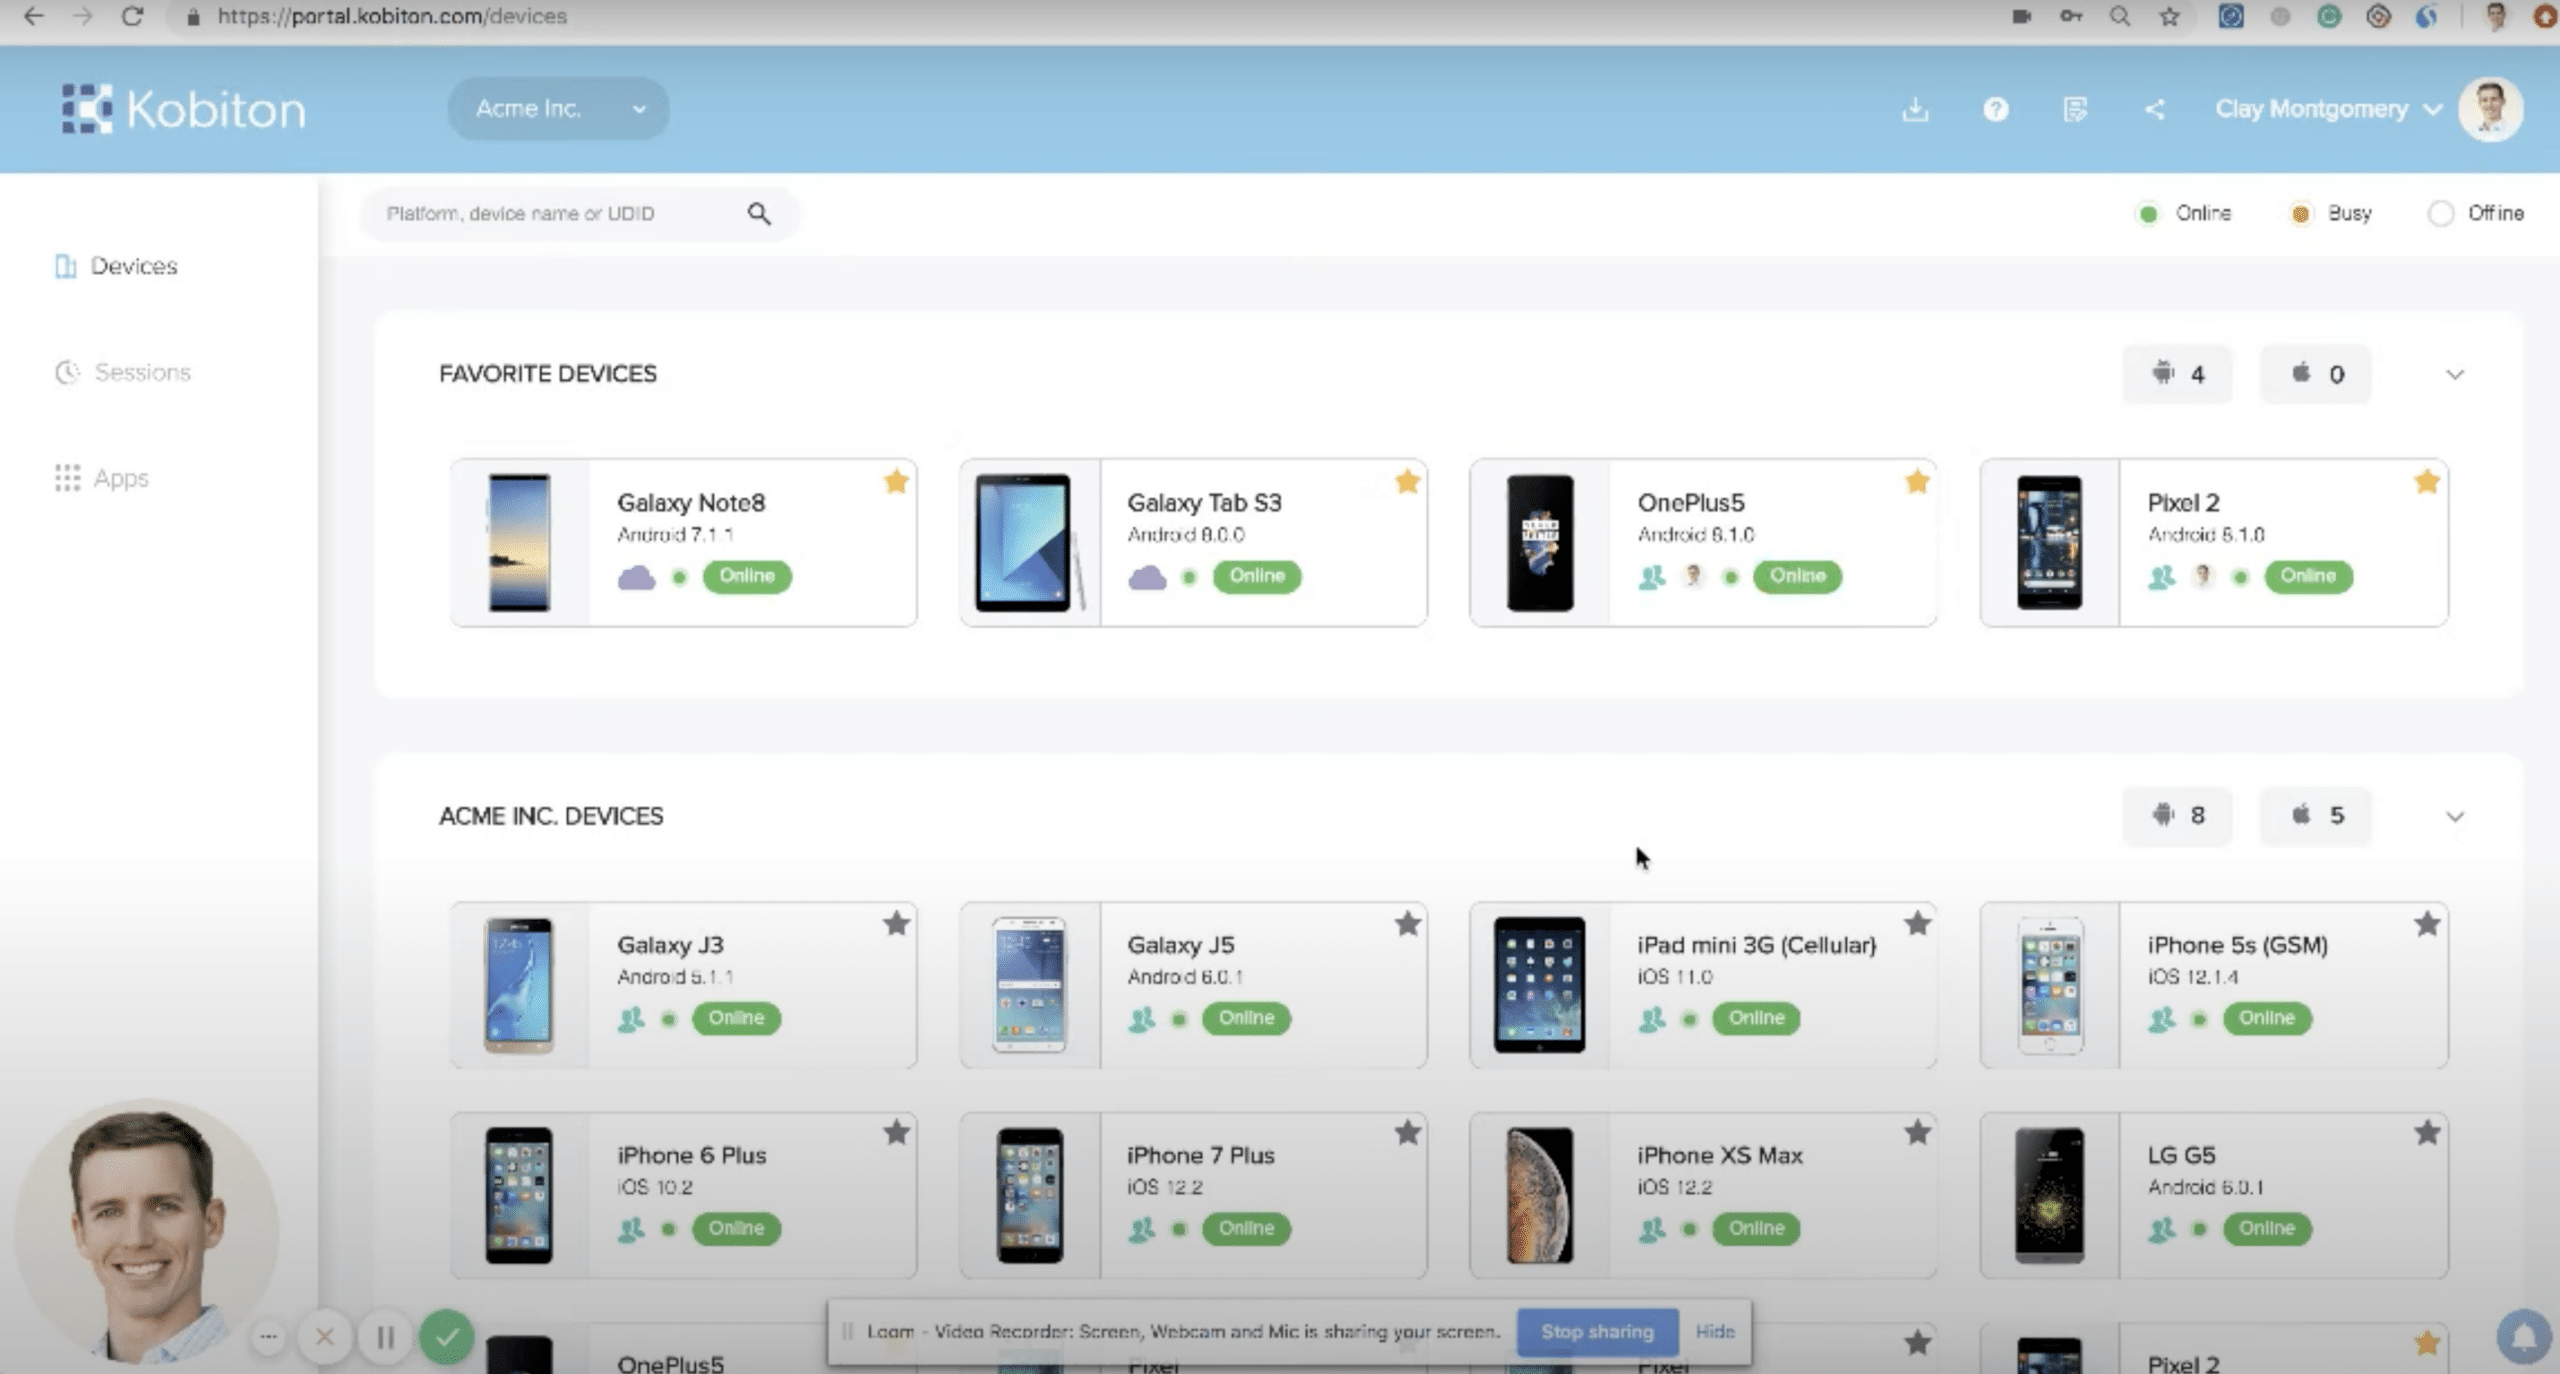Expand the Clay Montgomery user menu
The image size is (2560, 1374).
click(x=2327, y=108)
